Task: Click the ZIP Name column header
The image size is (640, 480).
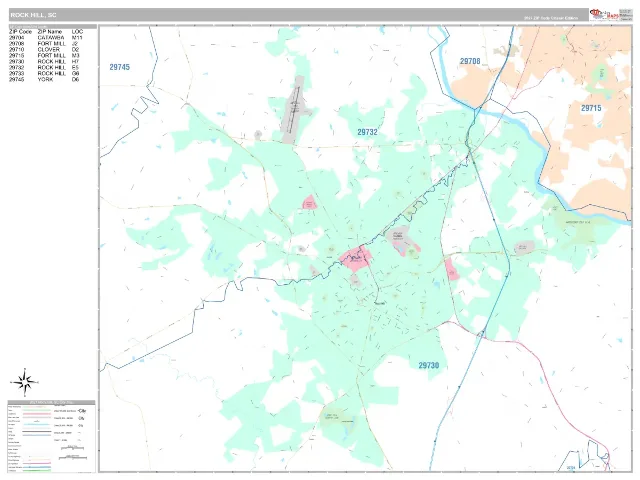Action: point(50,31)
